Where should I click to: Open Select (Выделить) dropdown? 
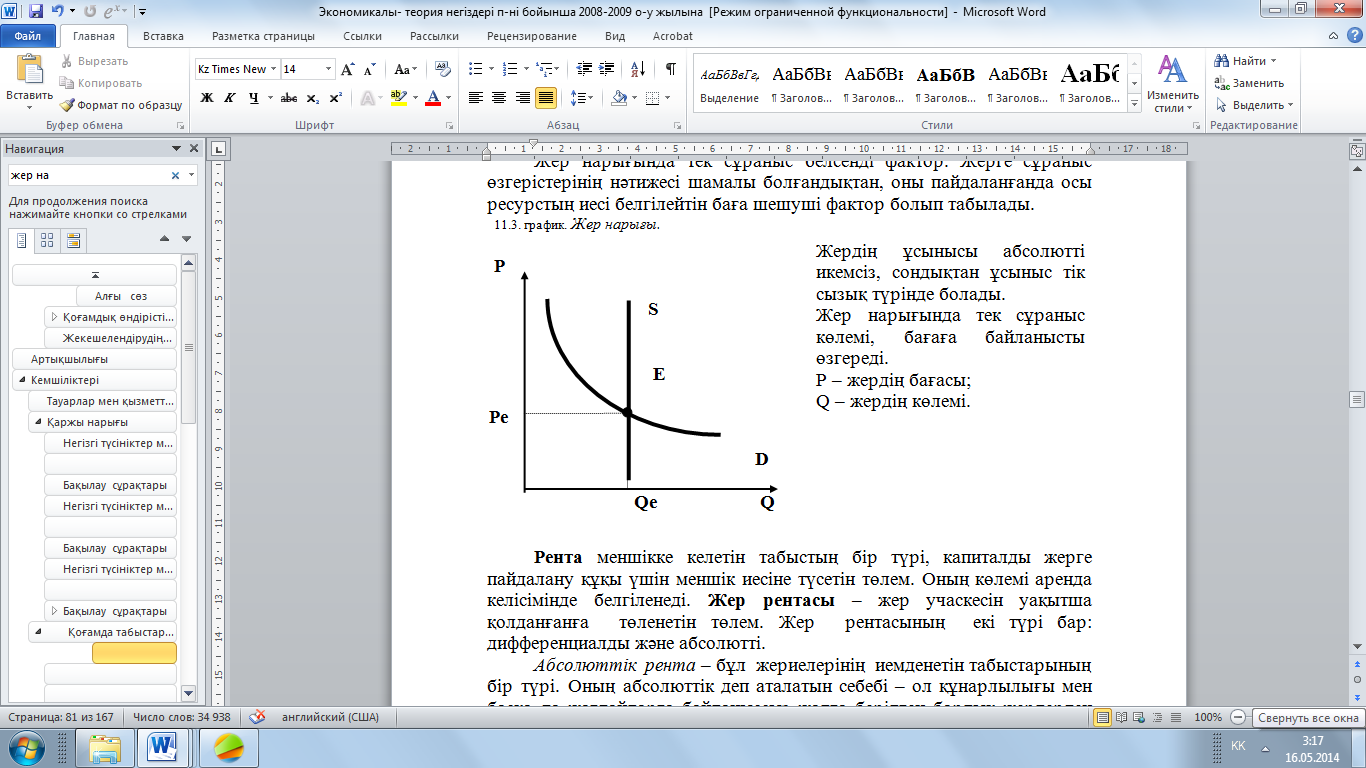point(1254,105)
